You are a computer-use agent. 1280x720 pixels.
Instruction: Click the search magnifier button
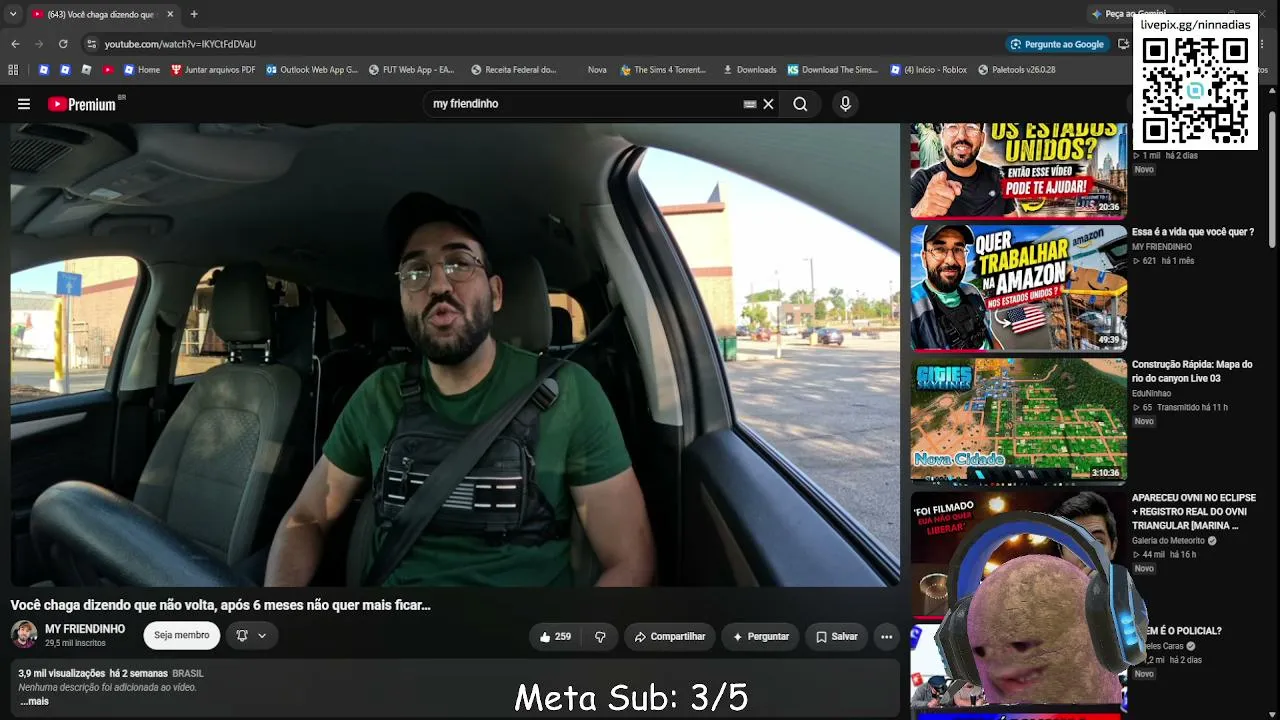coord(800,104)
